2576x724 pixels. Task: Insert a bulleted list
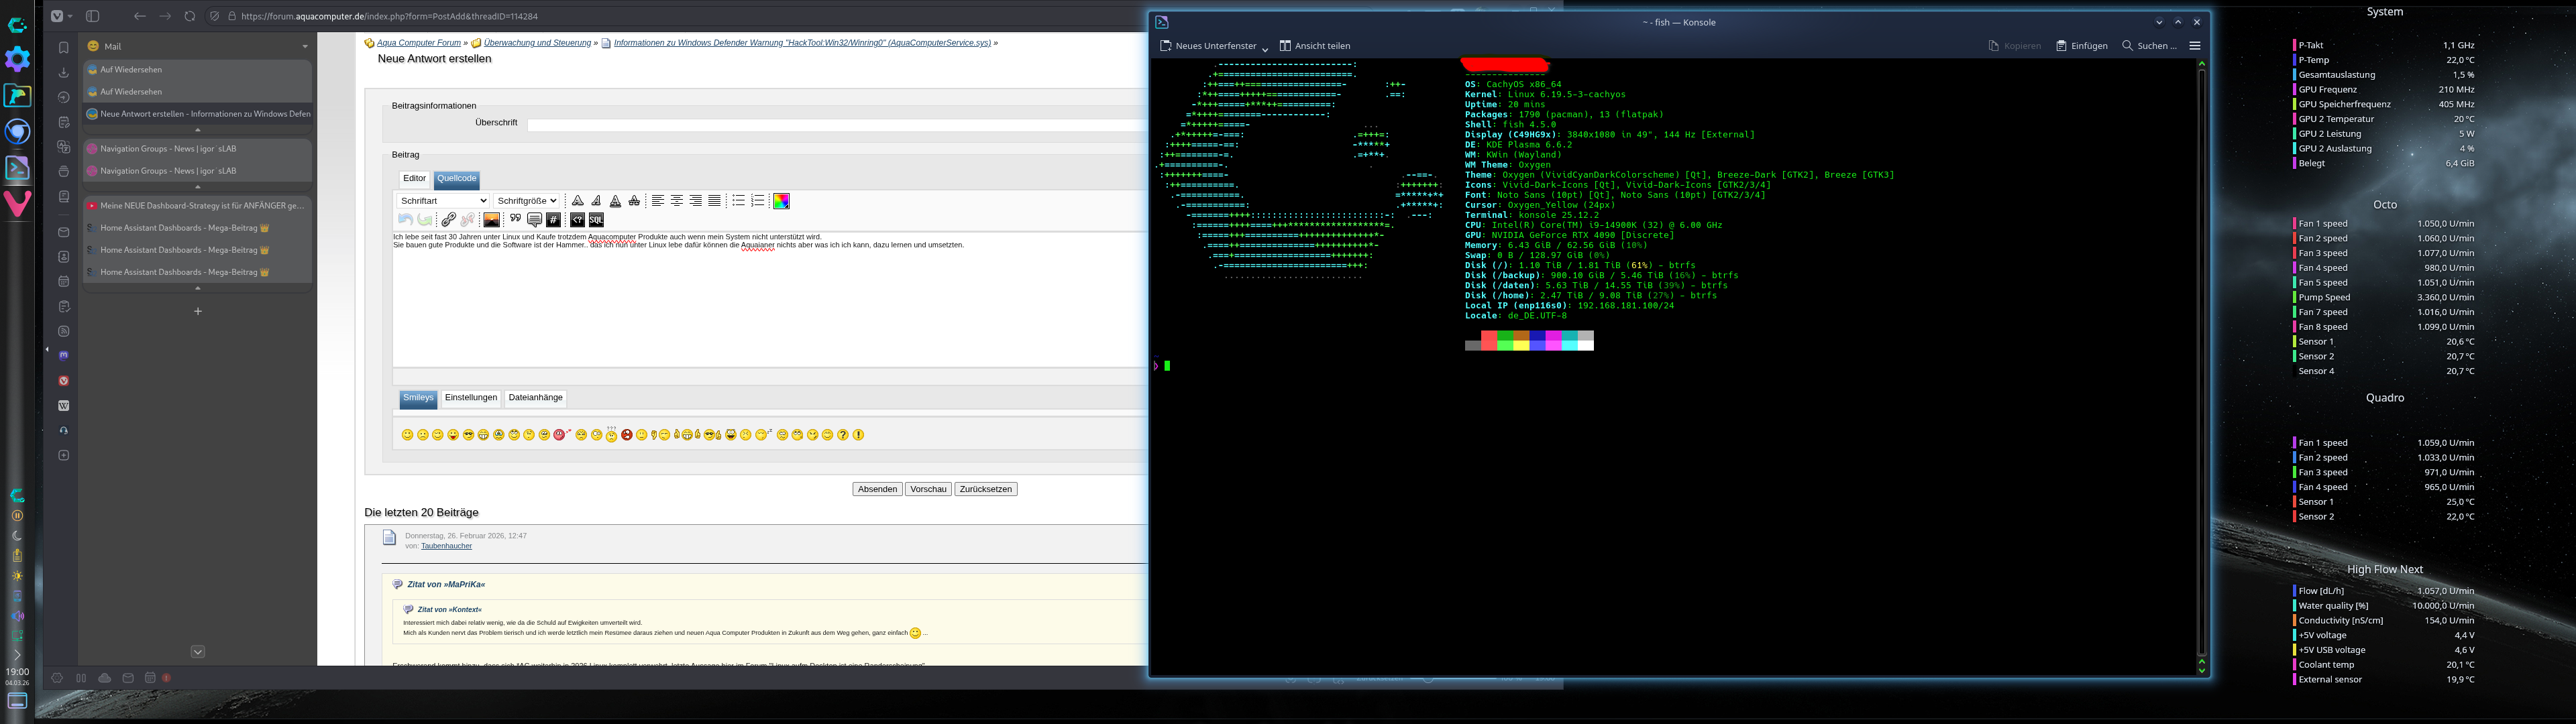738,201
